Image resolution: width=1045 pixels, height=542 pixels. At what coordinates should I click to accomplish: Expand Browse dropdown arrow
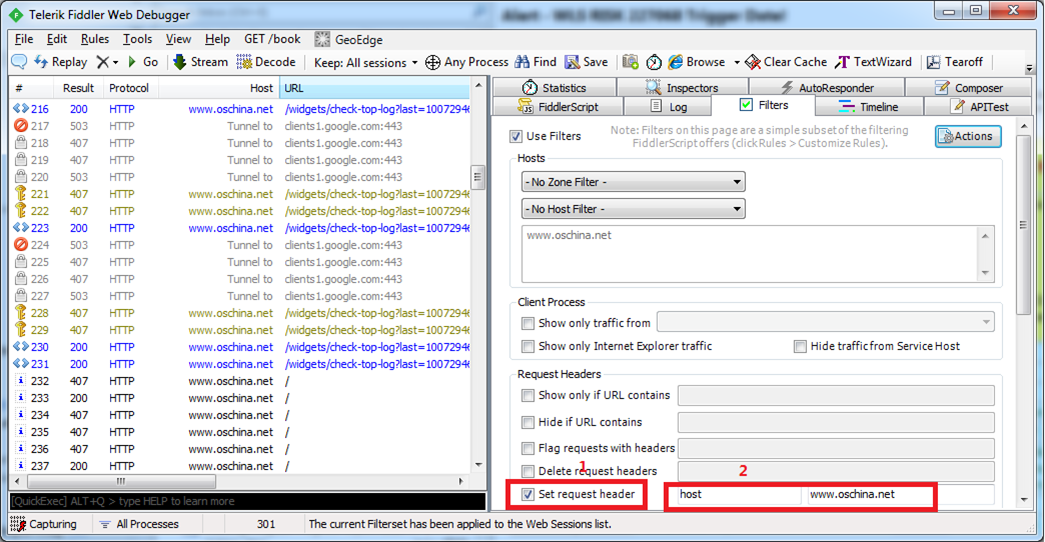click(x=736, y=63)
